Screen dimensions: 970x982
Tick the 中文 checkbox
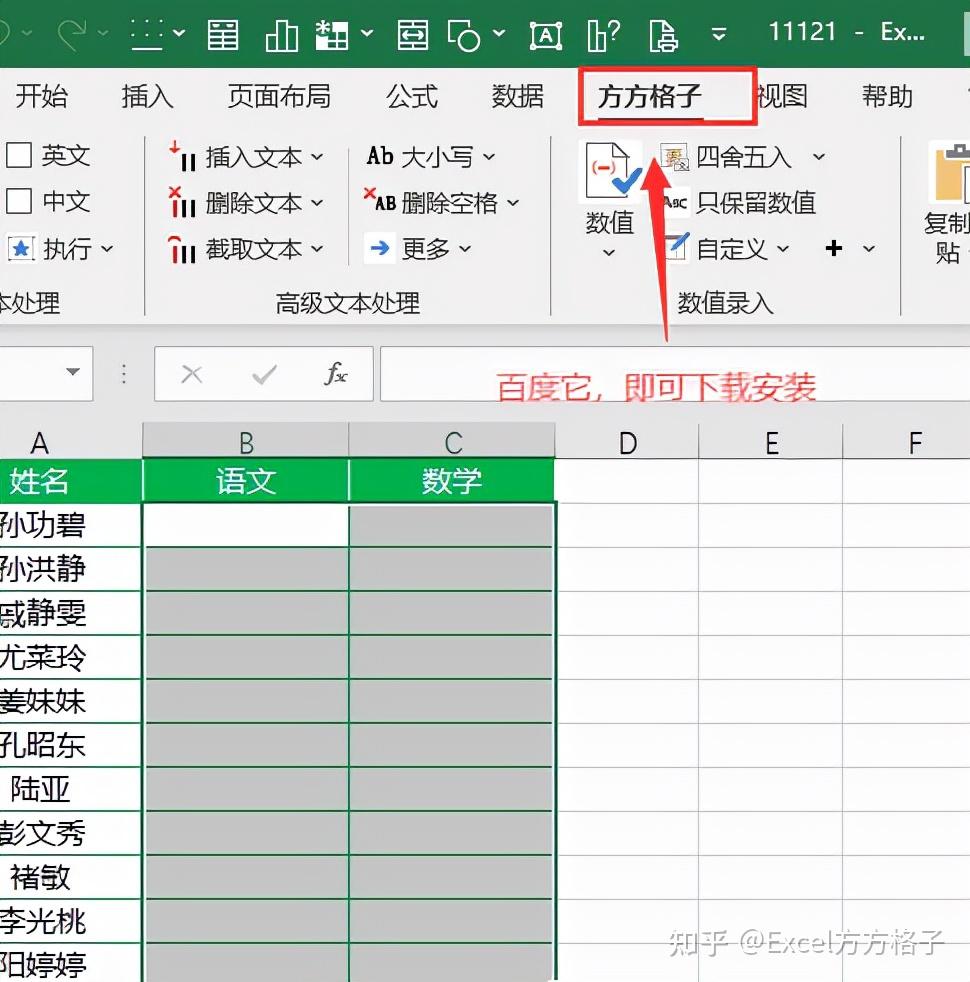19,202
